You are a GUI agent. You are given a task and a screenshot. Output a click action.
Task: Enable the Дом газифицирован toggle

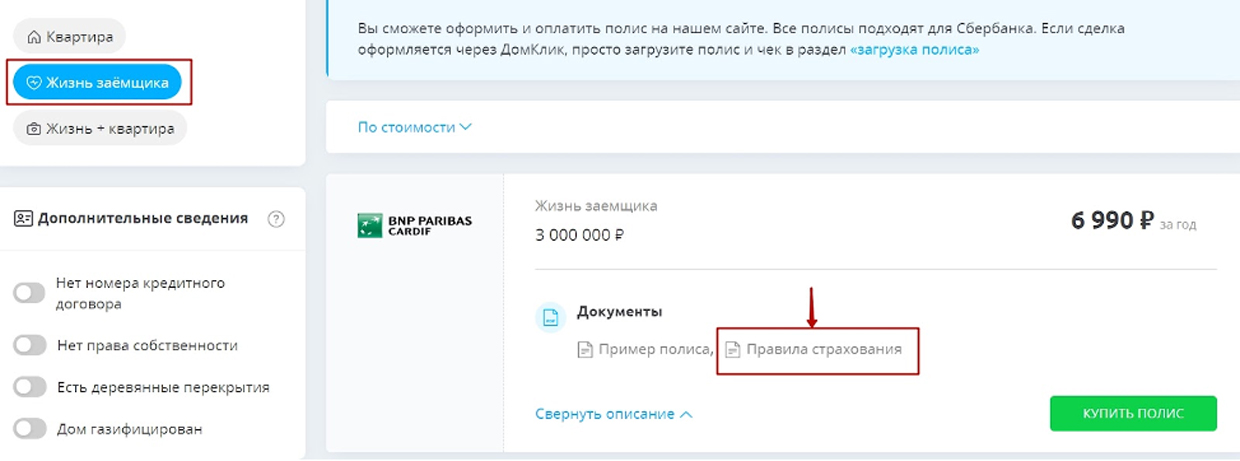pos(30,429)
